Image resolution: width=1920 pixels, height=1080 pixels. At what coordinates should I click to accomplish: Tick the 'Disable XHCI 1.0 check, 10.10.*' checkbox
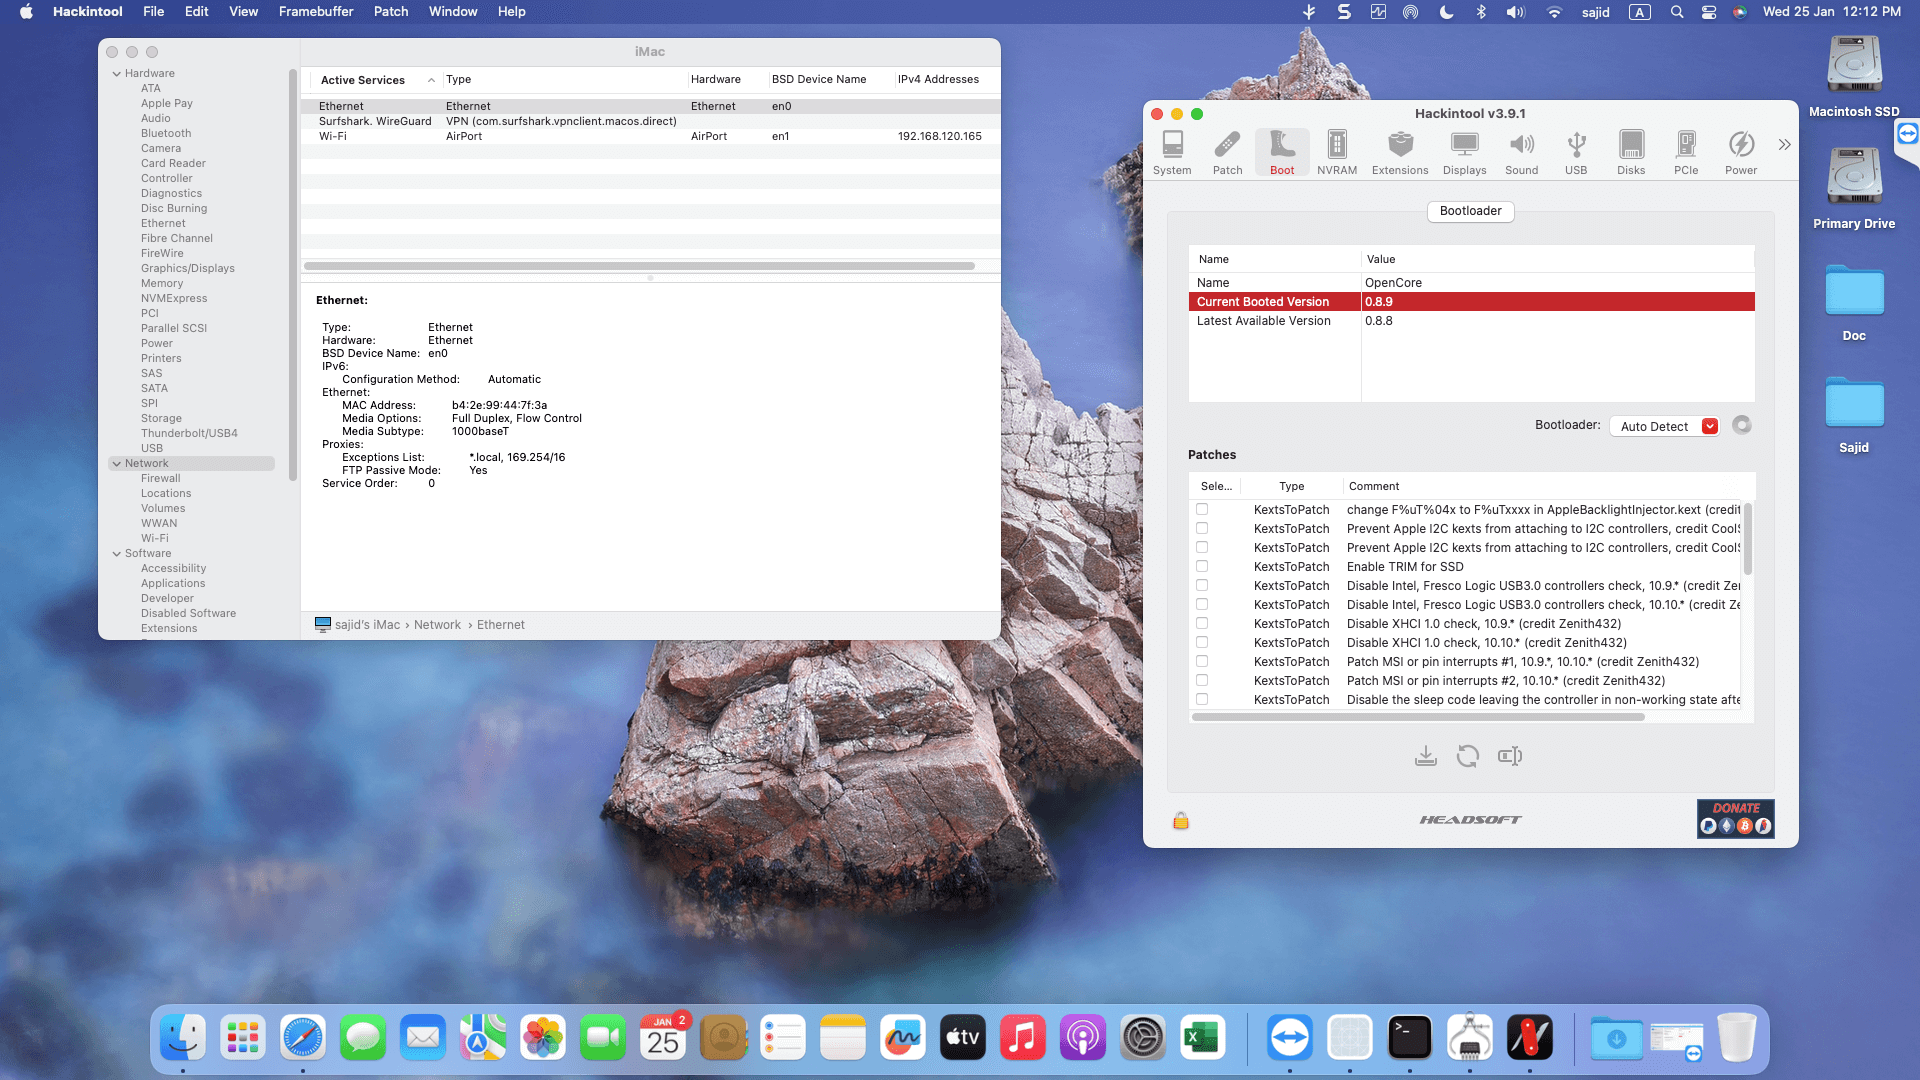1202,642
